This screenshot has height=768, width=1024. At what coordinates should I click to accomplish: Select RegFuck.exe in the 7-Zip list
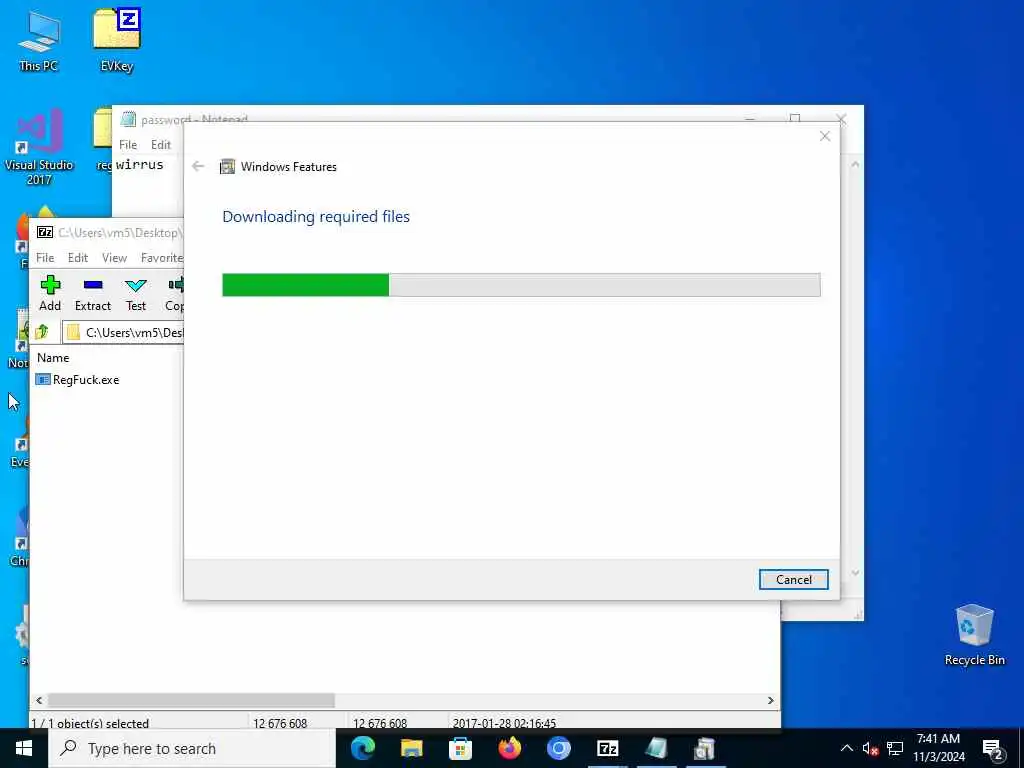tap(78, 379)
